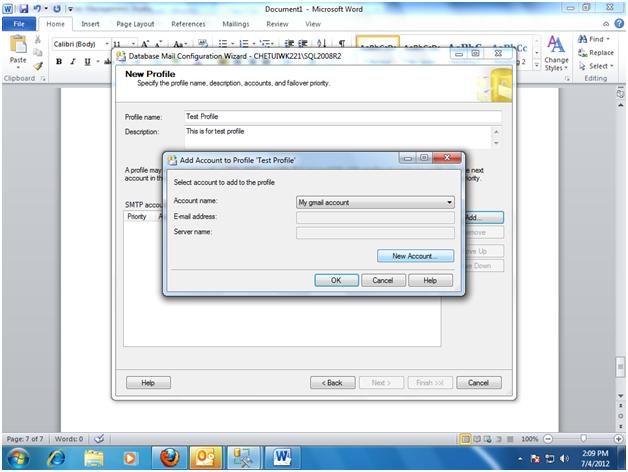The image size is (628, 472).
Task: Click the Back button in wizard
Action: pyautogui.click(x=332, y=383)
